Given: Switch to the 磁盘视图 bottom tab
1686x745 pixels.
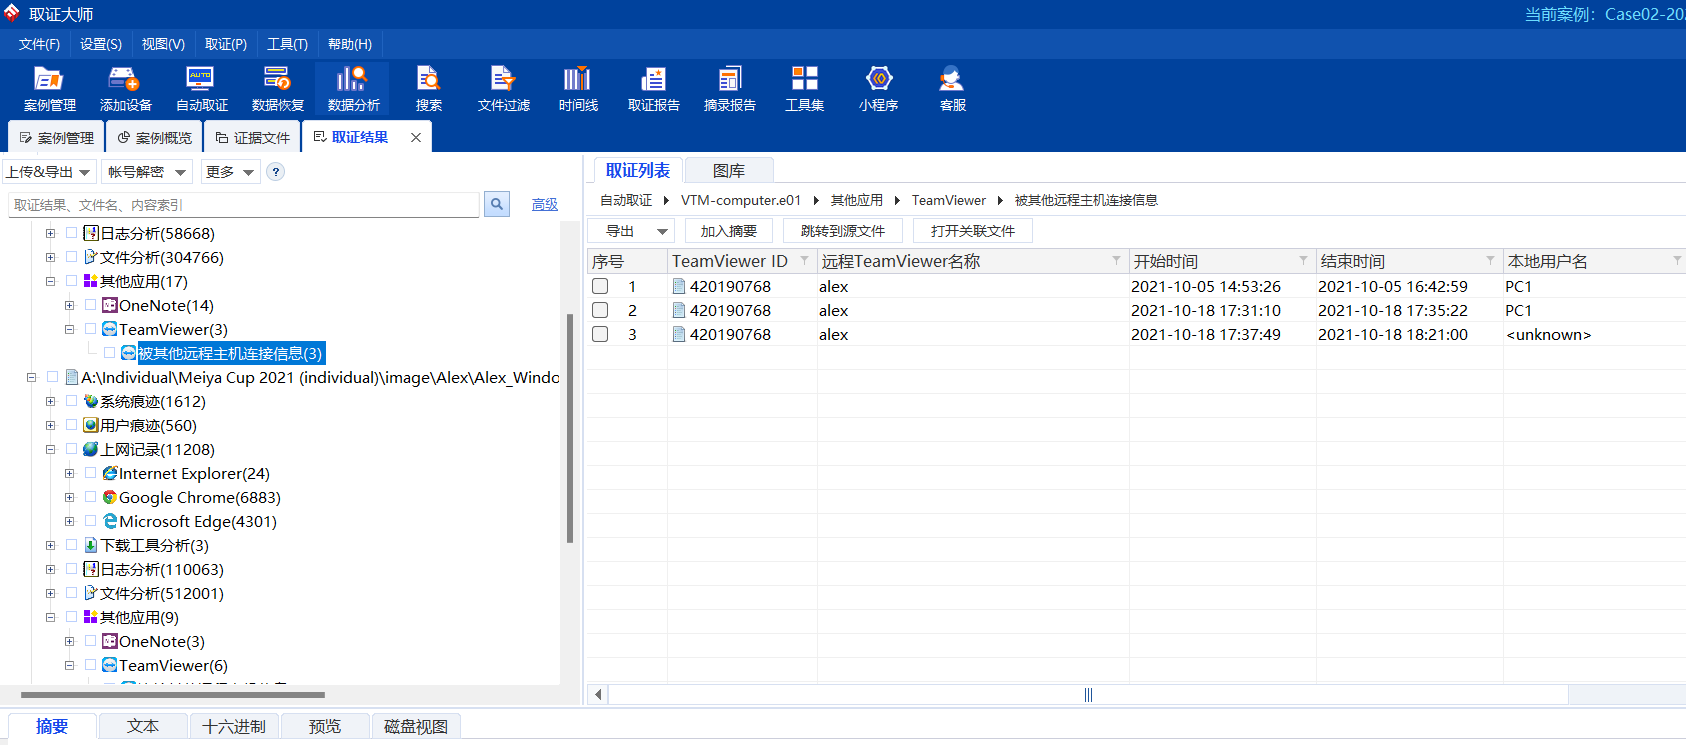Looking at the screenshot, I should [x=416, y=727].
